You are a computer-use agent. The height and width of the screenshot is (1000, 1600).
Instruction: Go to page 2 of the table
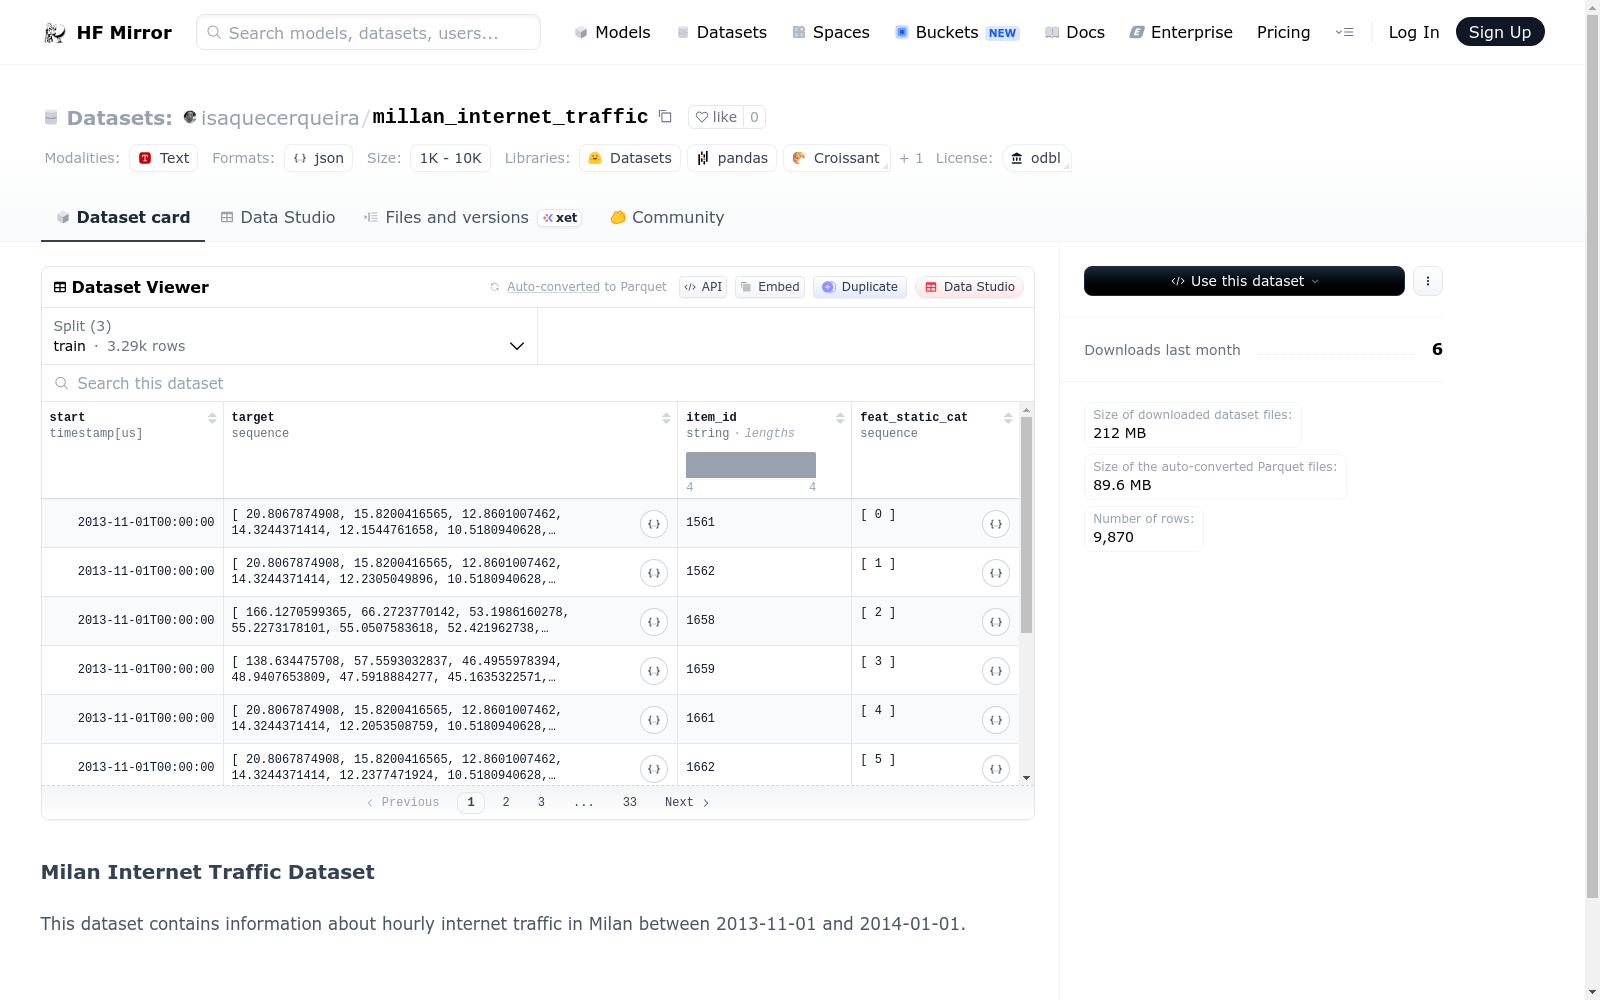(506, 802)
